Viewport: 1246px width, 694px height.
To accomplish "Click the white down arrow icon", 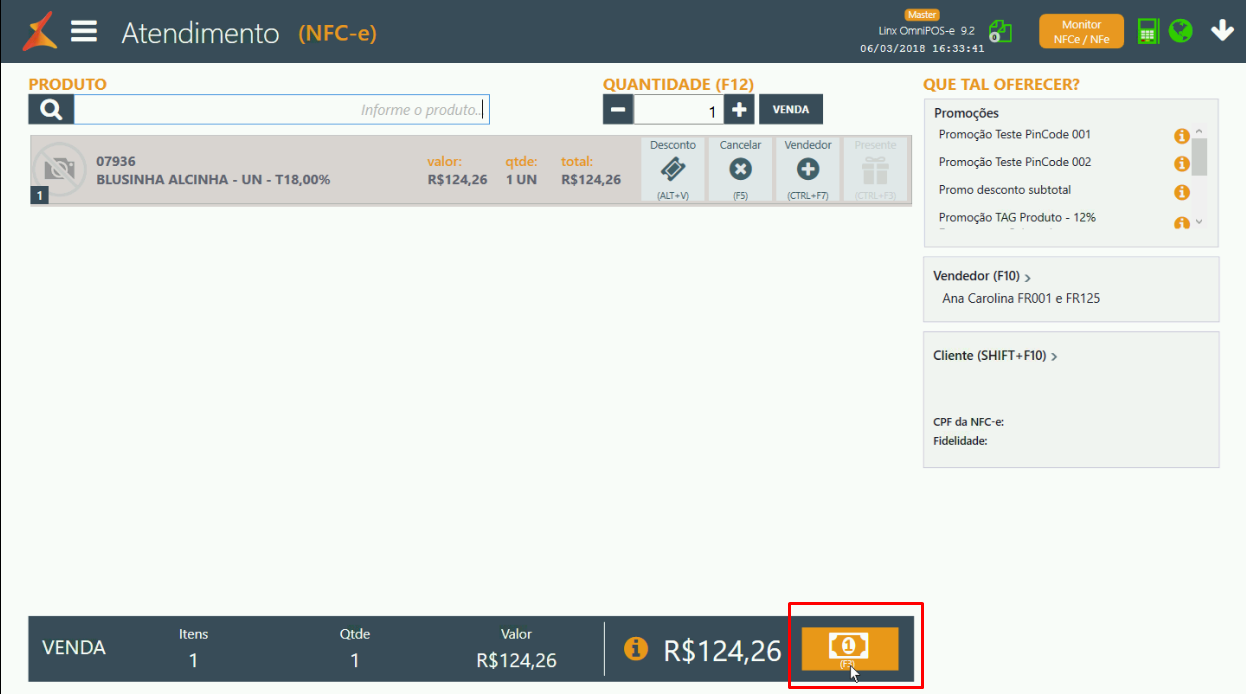I will (x=1222, y=31).
